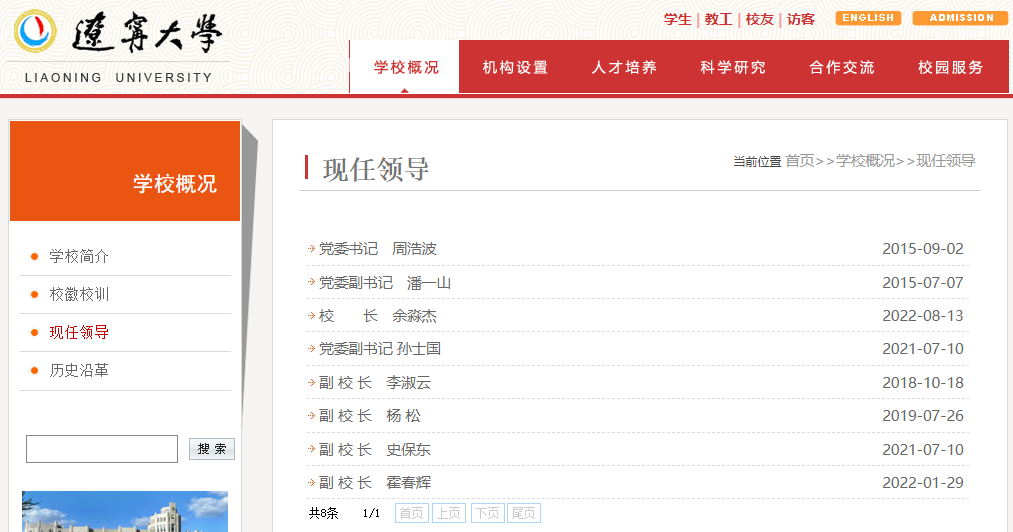Image resolution: width=1013 pixels, height=532 pixels.
Task: Open the ADMISSION button
Action: (961, 18)
